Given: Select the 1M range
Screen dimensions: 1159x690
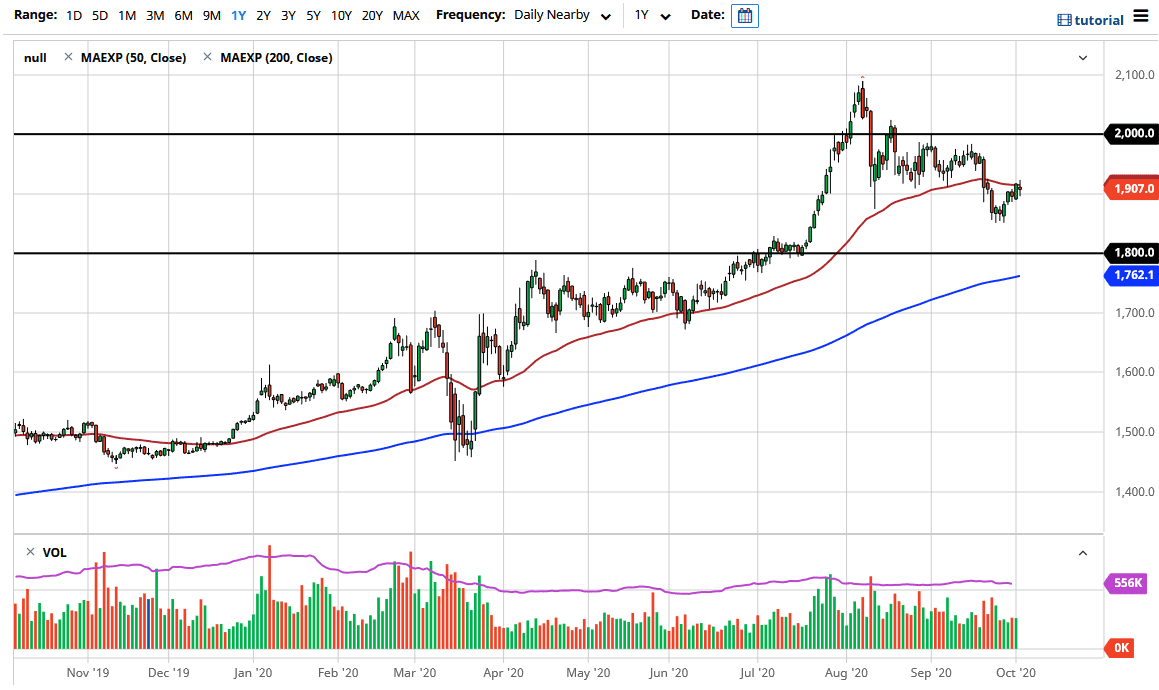Looking at the screenshot, I should coord(127,16).
